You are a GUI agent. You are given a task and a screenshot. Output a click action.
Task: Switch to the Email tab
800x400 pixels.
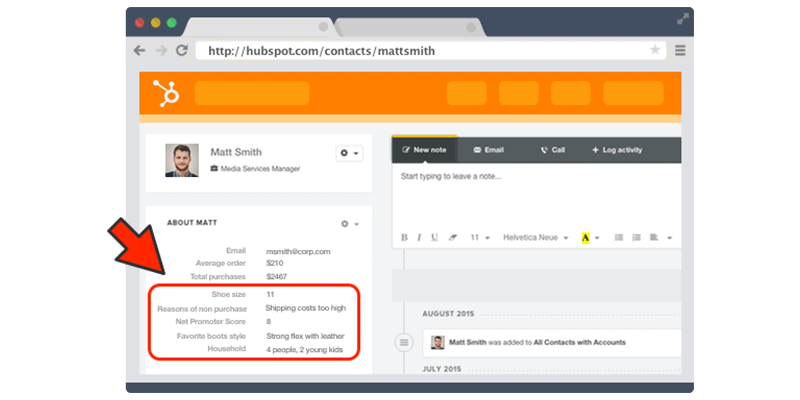[x=488, y=150]
